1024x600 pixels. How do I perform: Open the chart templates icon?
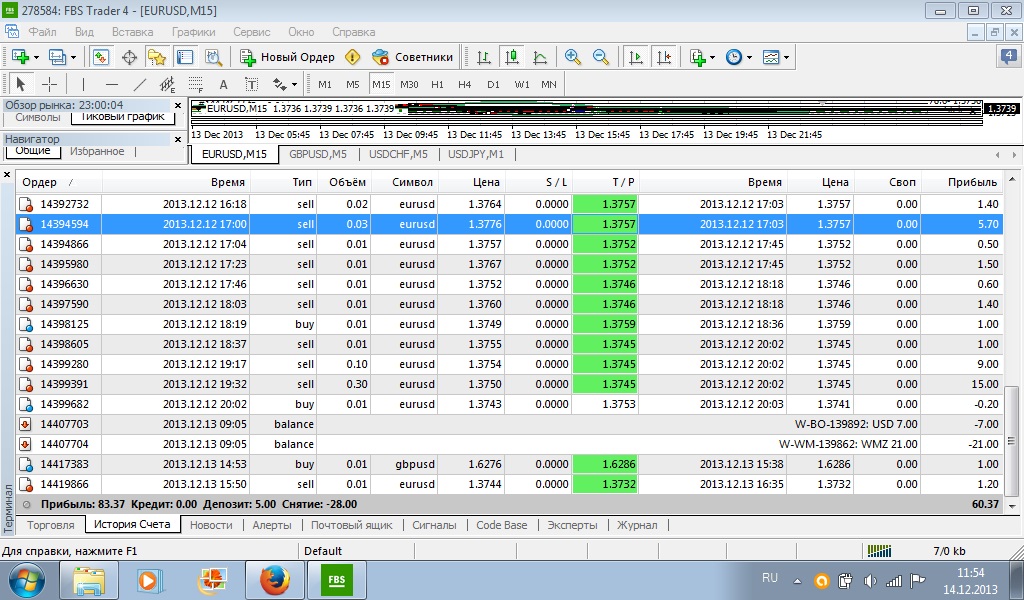771,57
